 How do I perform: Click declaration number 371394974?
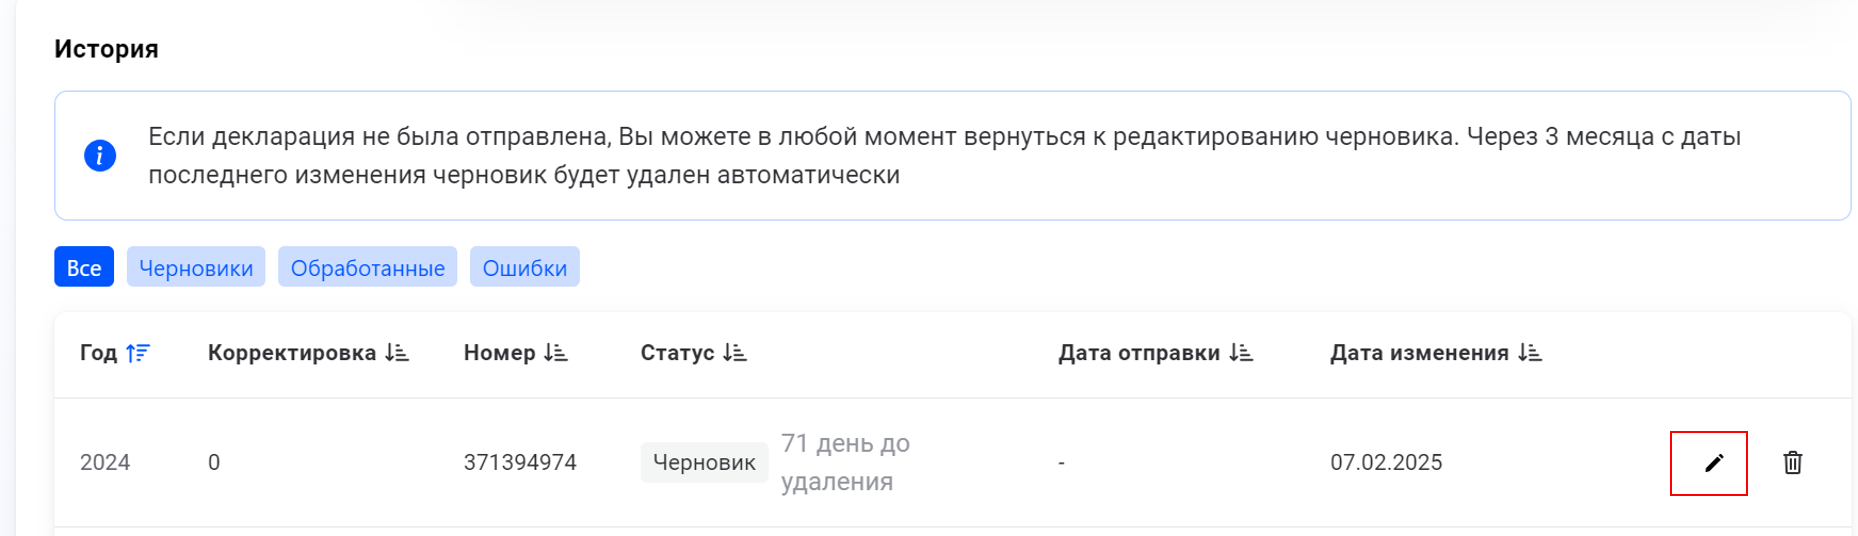click(520, 462)
